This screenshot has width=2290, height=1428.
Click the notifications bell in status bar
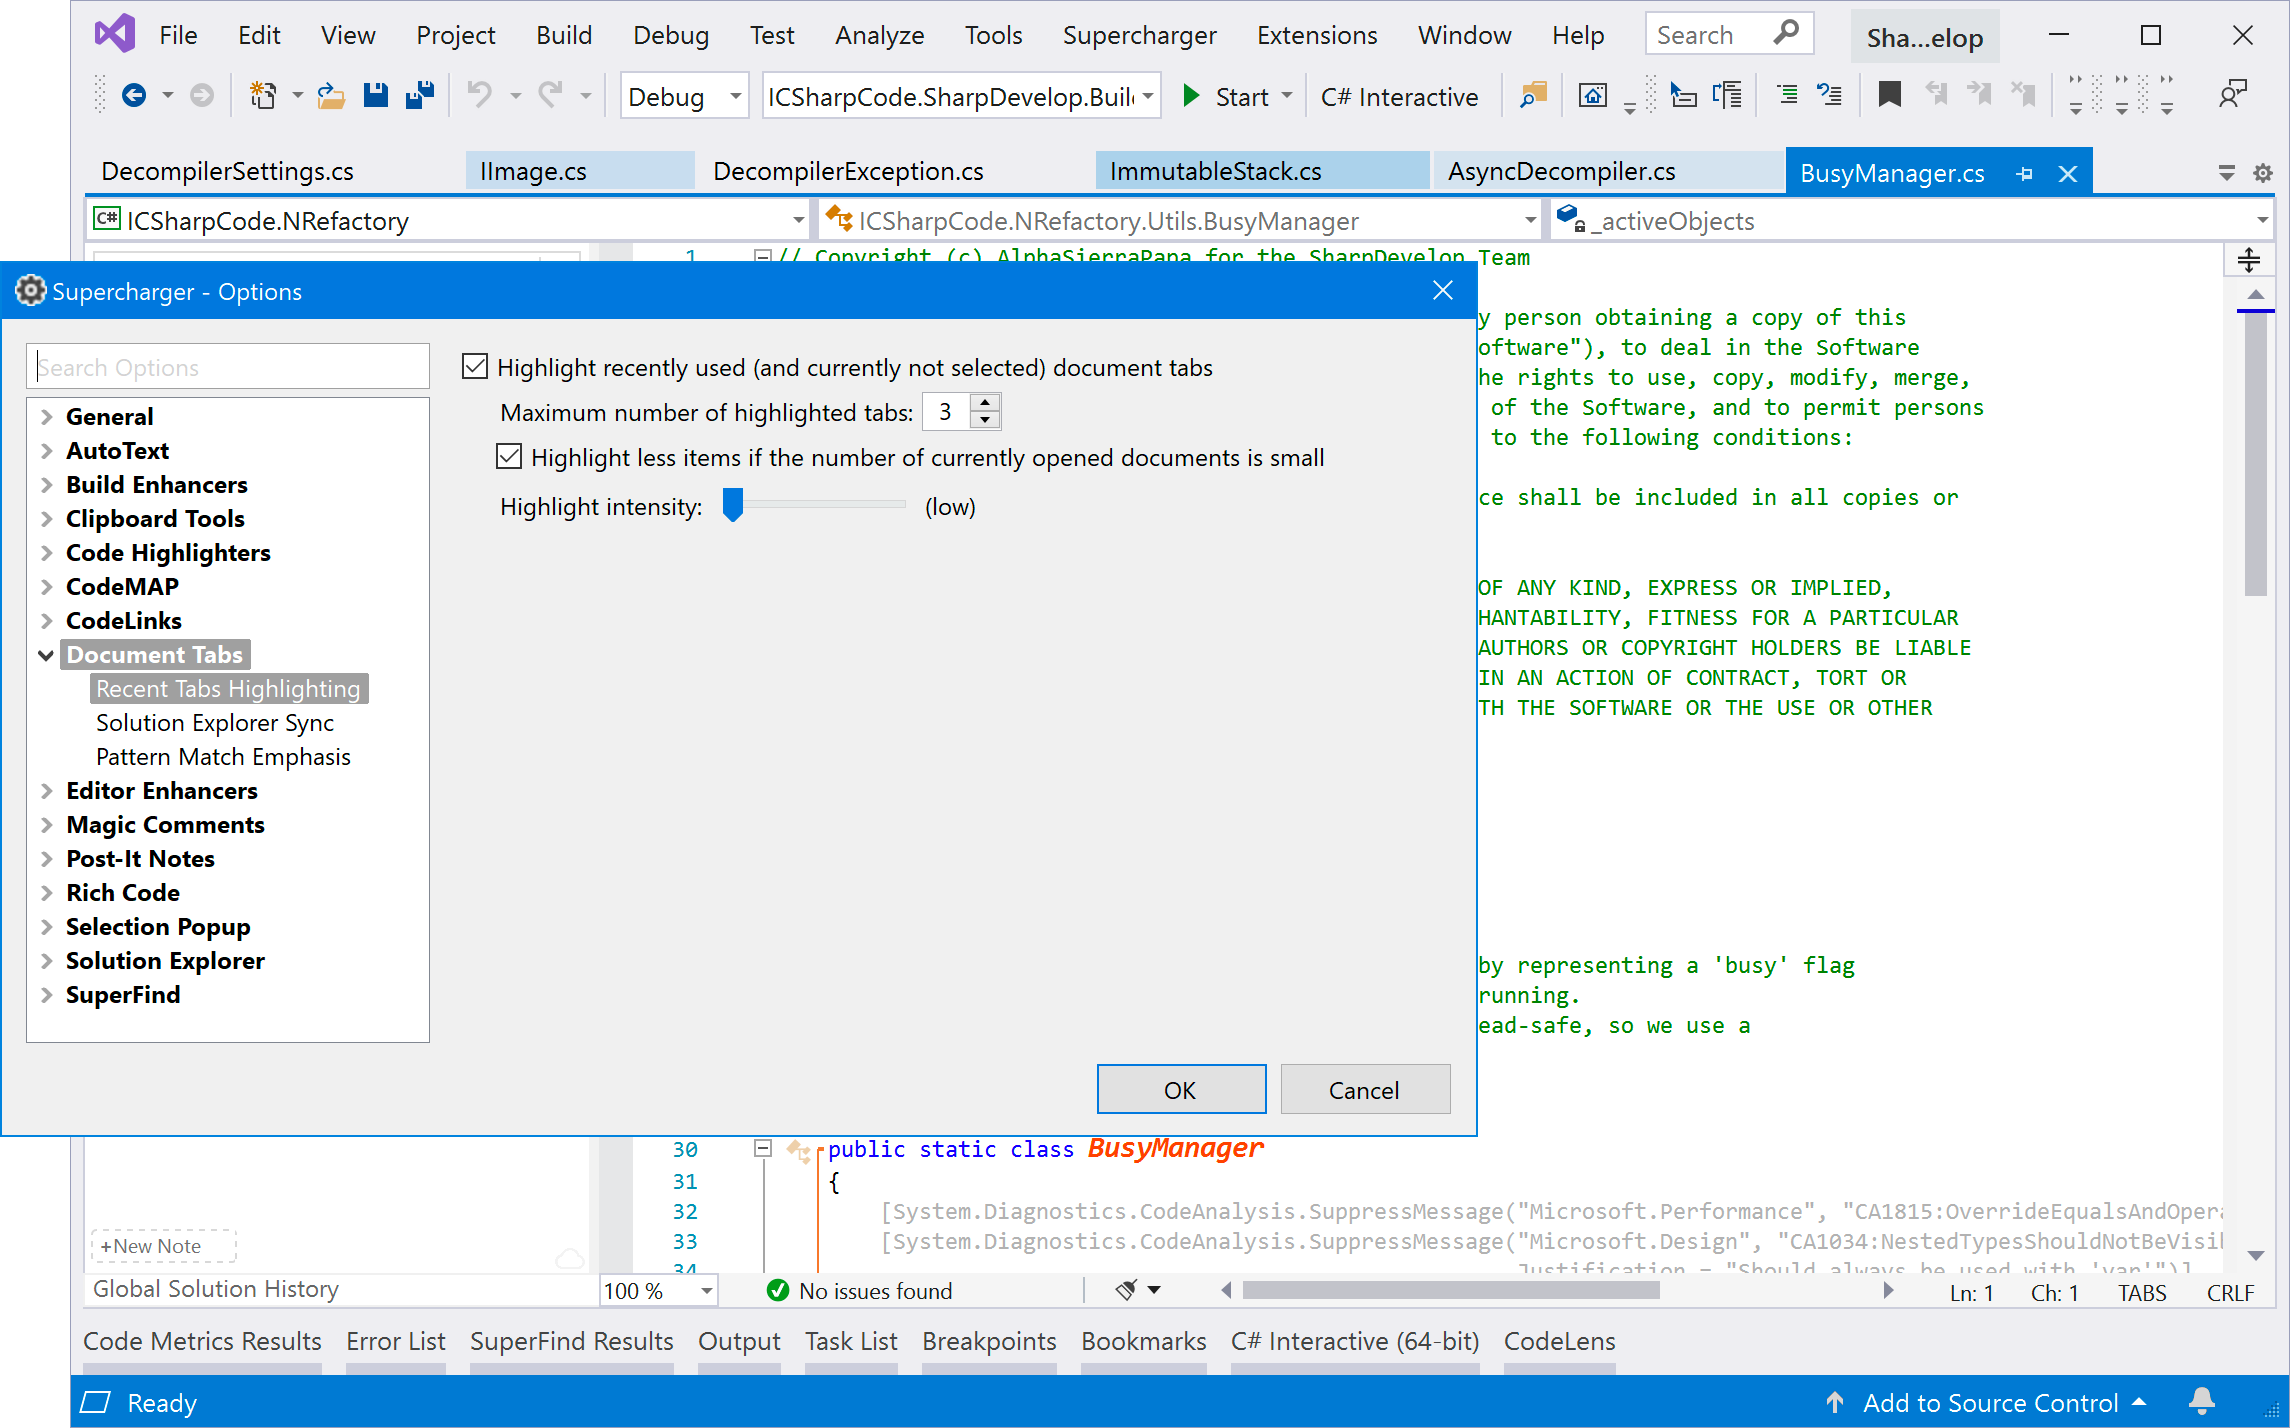(x=2202, y=1402)
